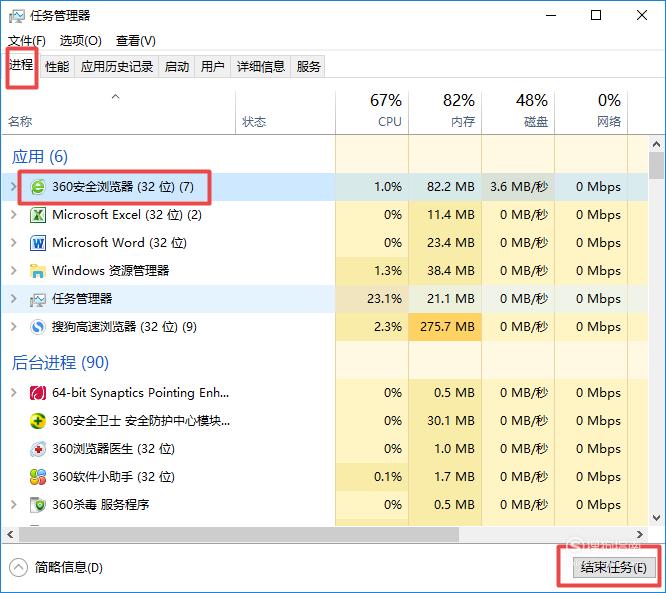This screenshot has width=666, height=593.
Task: Click the Windows 资源管理器 folder icon
Action: tap(38, 271)
